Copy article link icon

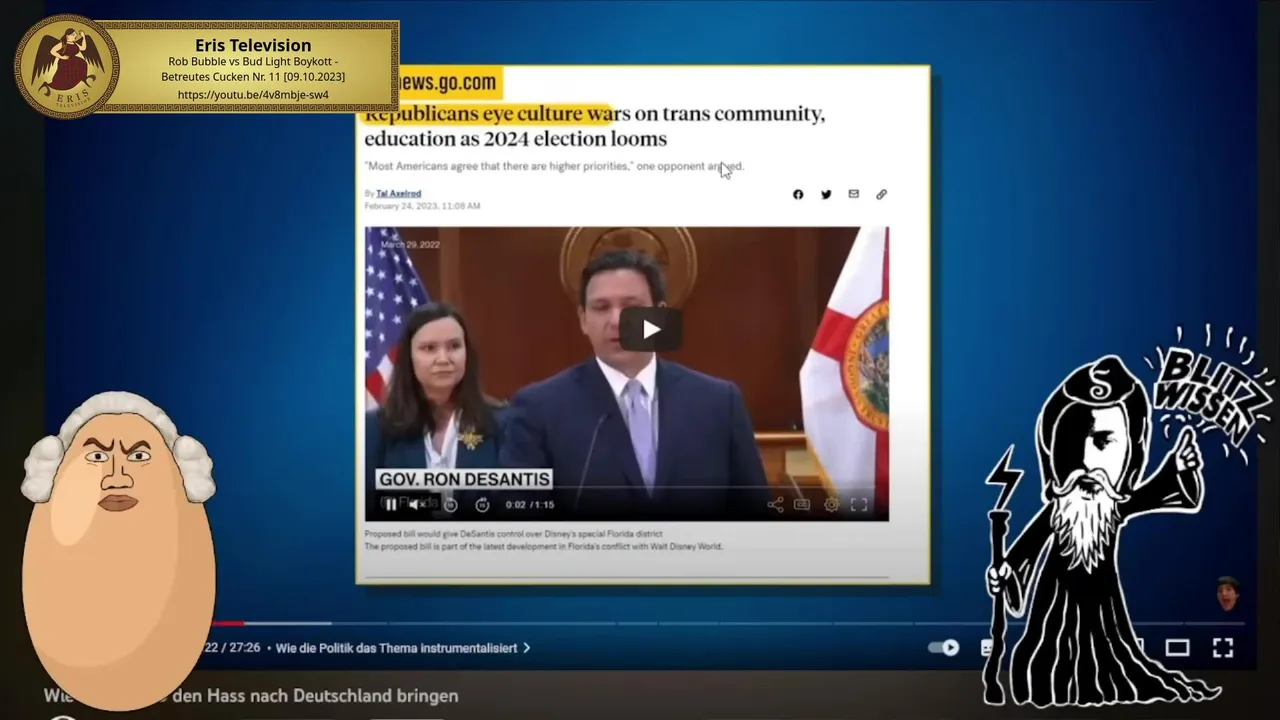(x=881, y=194)
